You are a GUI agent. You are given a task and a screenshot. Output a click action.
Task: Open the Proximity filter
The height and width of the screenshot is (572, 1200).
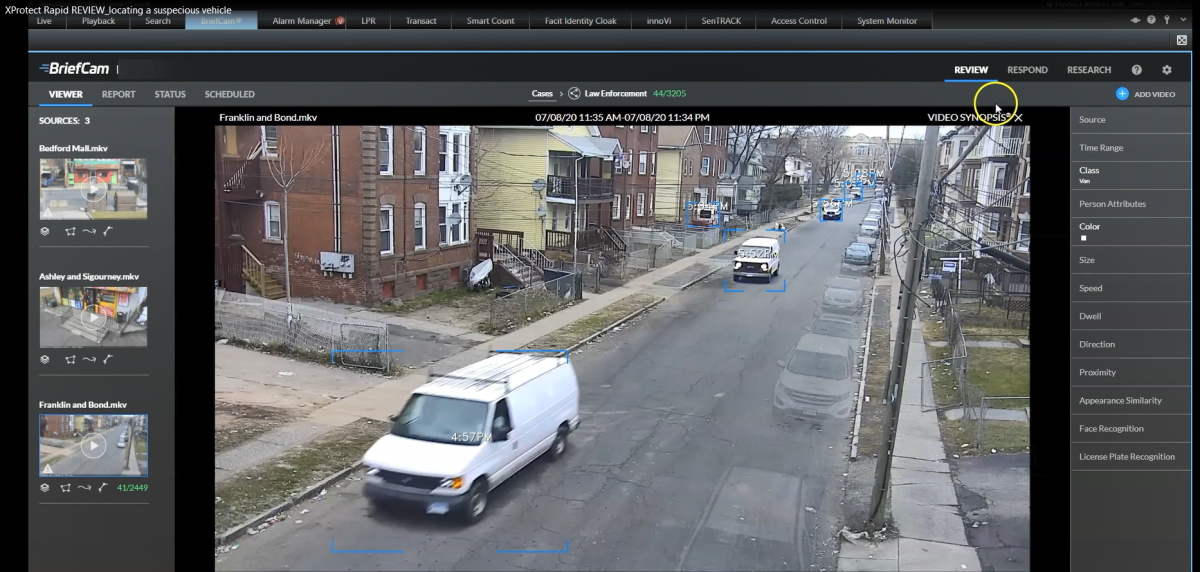click(x=1131, y=372)
